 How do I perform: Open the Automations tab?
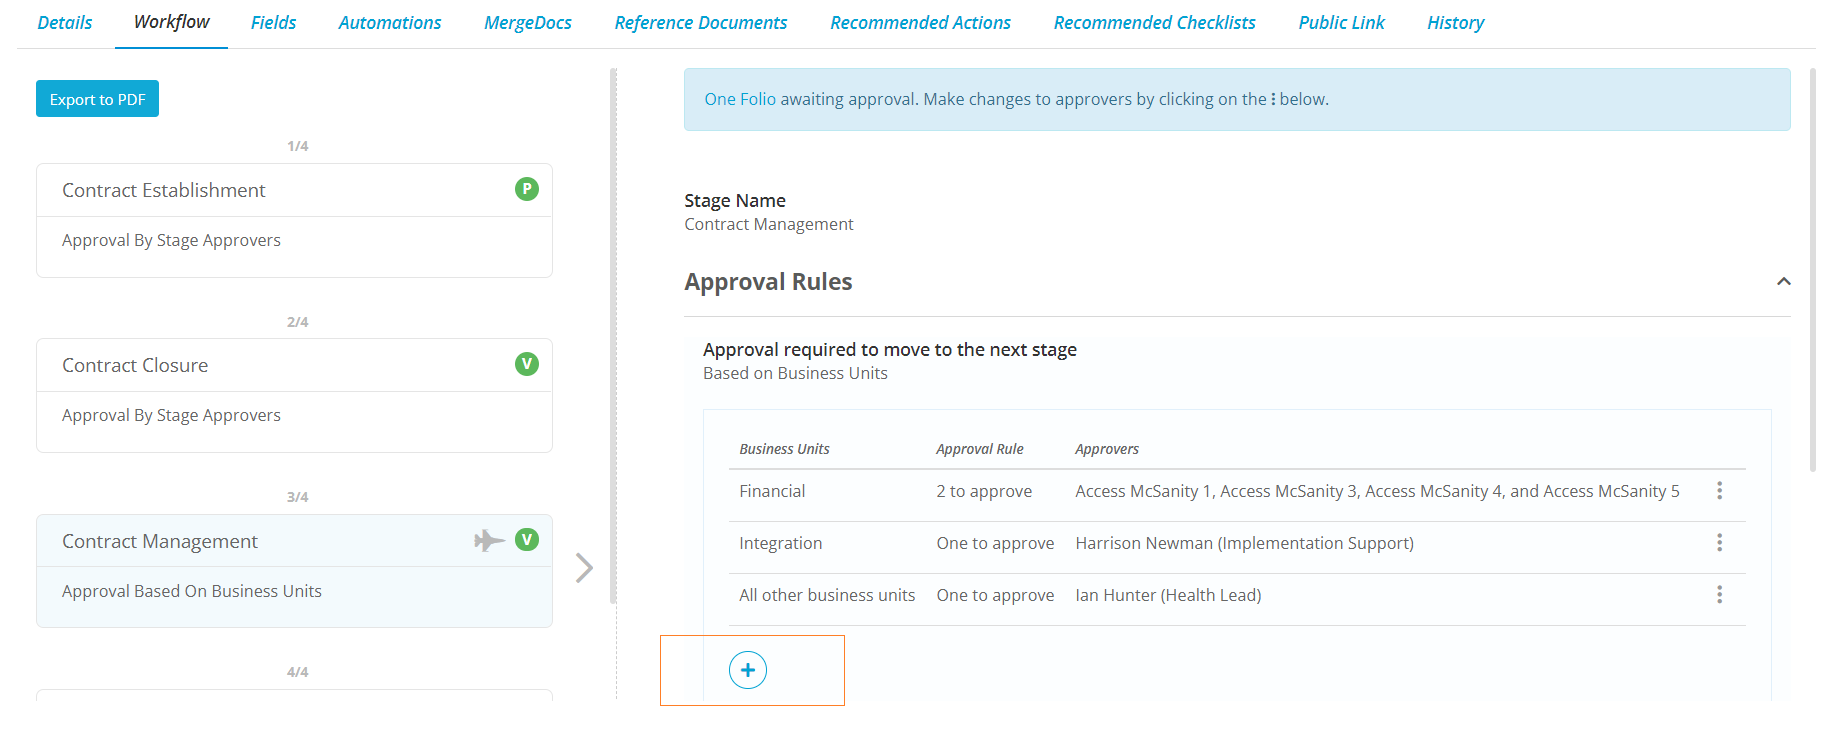point(390,23)
